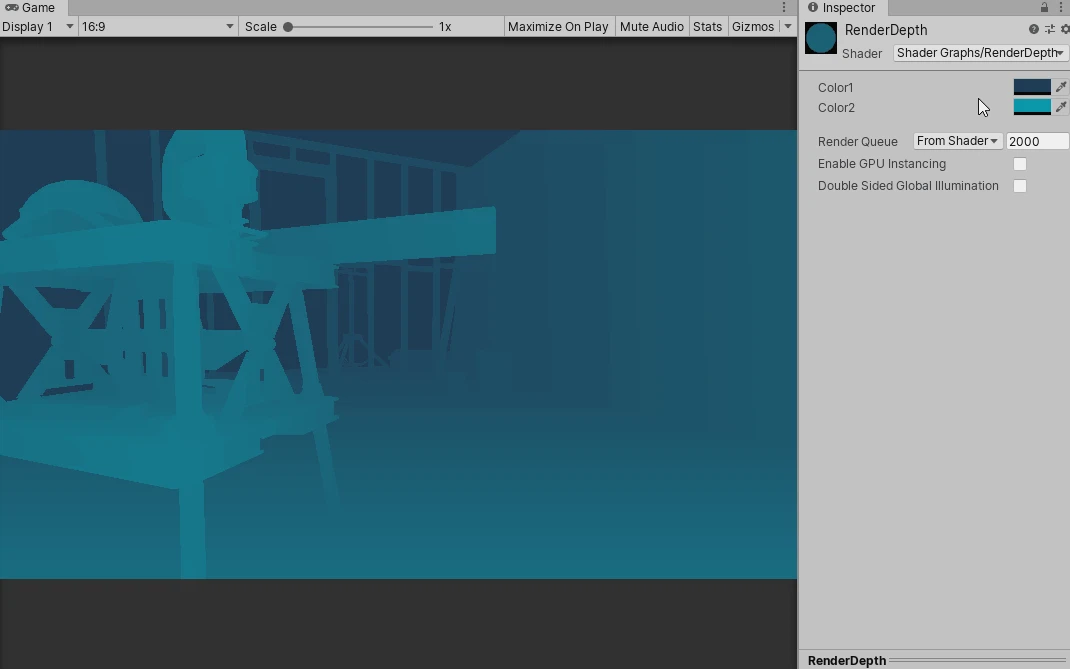Screen dimensions: 1070x669
Task: Click the RenderDepth material name title
Action: [x=886, y=30]
